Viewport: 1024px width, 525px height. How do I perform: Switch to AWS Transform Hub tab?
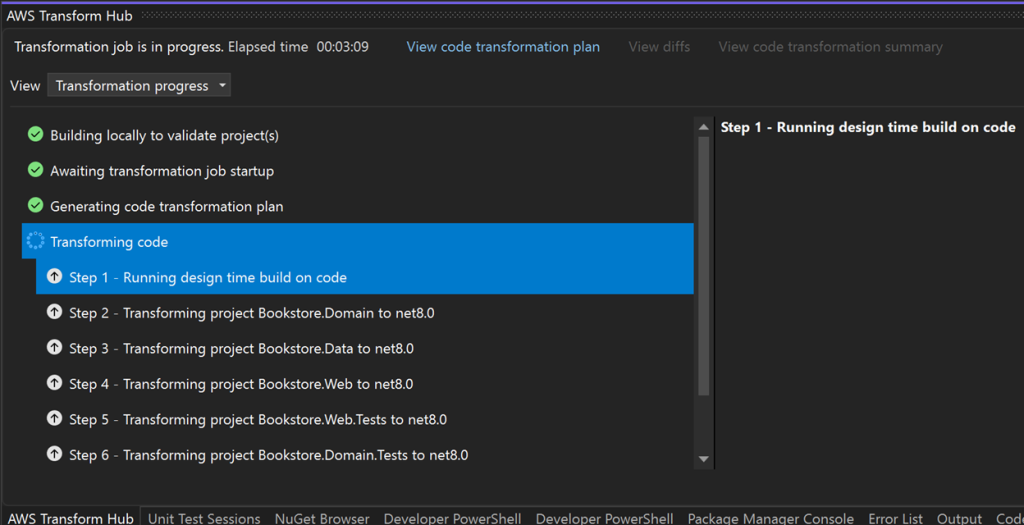click(71, 518)
